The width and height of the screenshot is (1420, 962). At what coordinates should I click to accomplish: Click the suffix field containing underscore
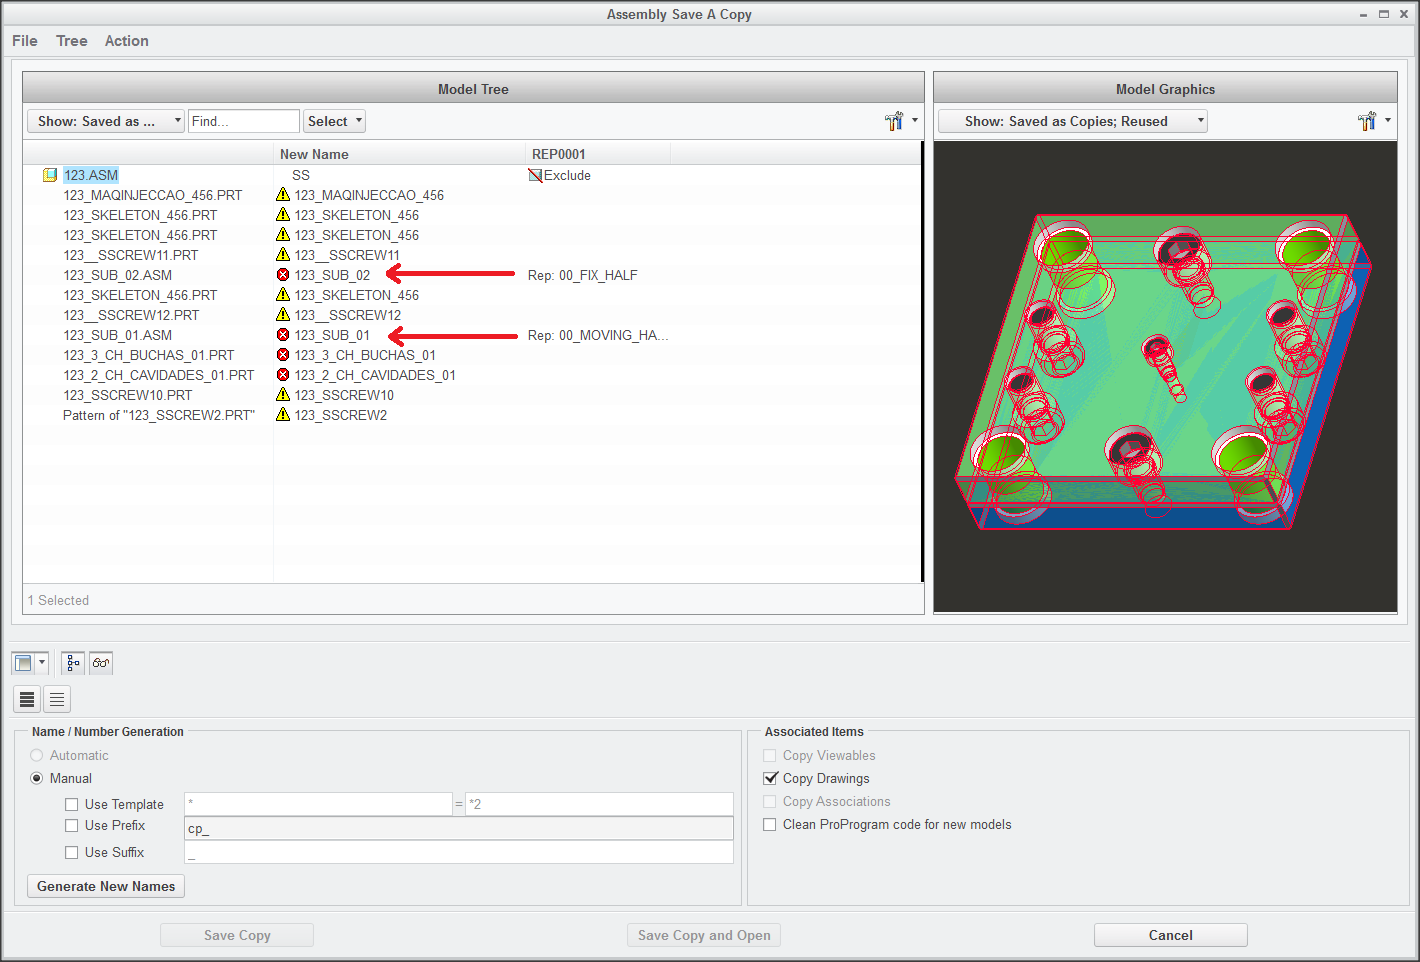(459, 852)
